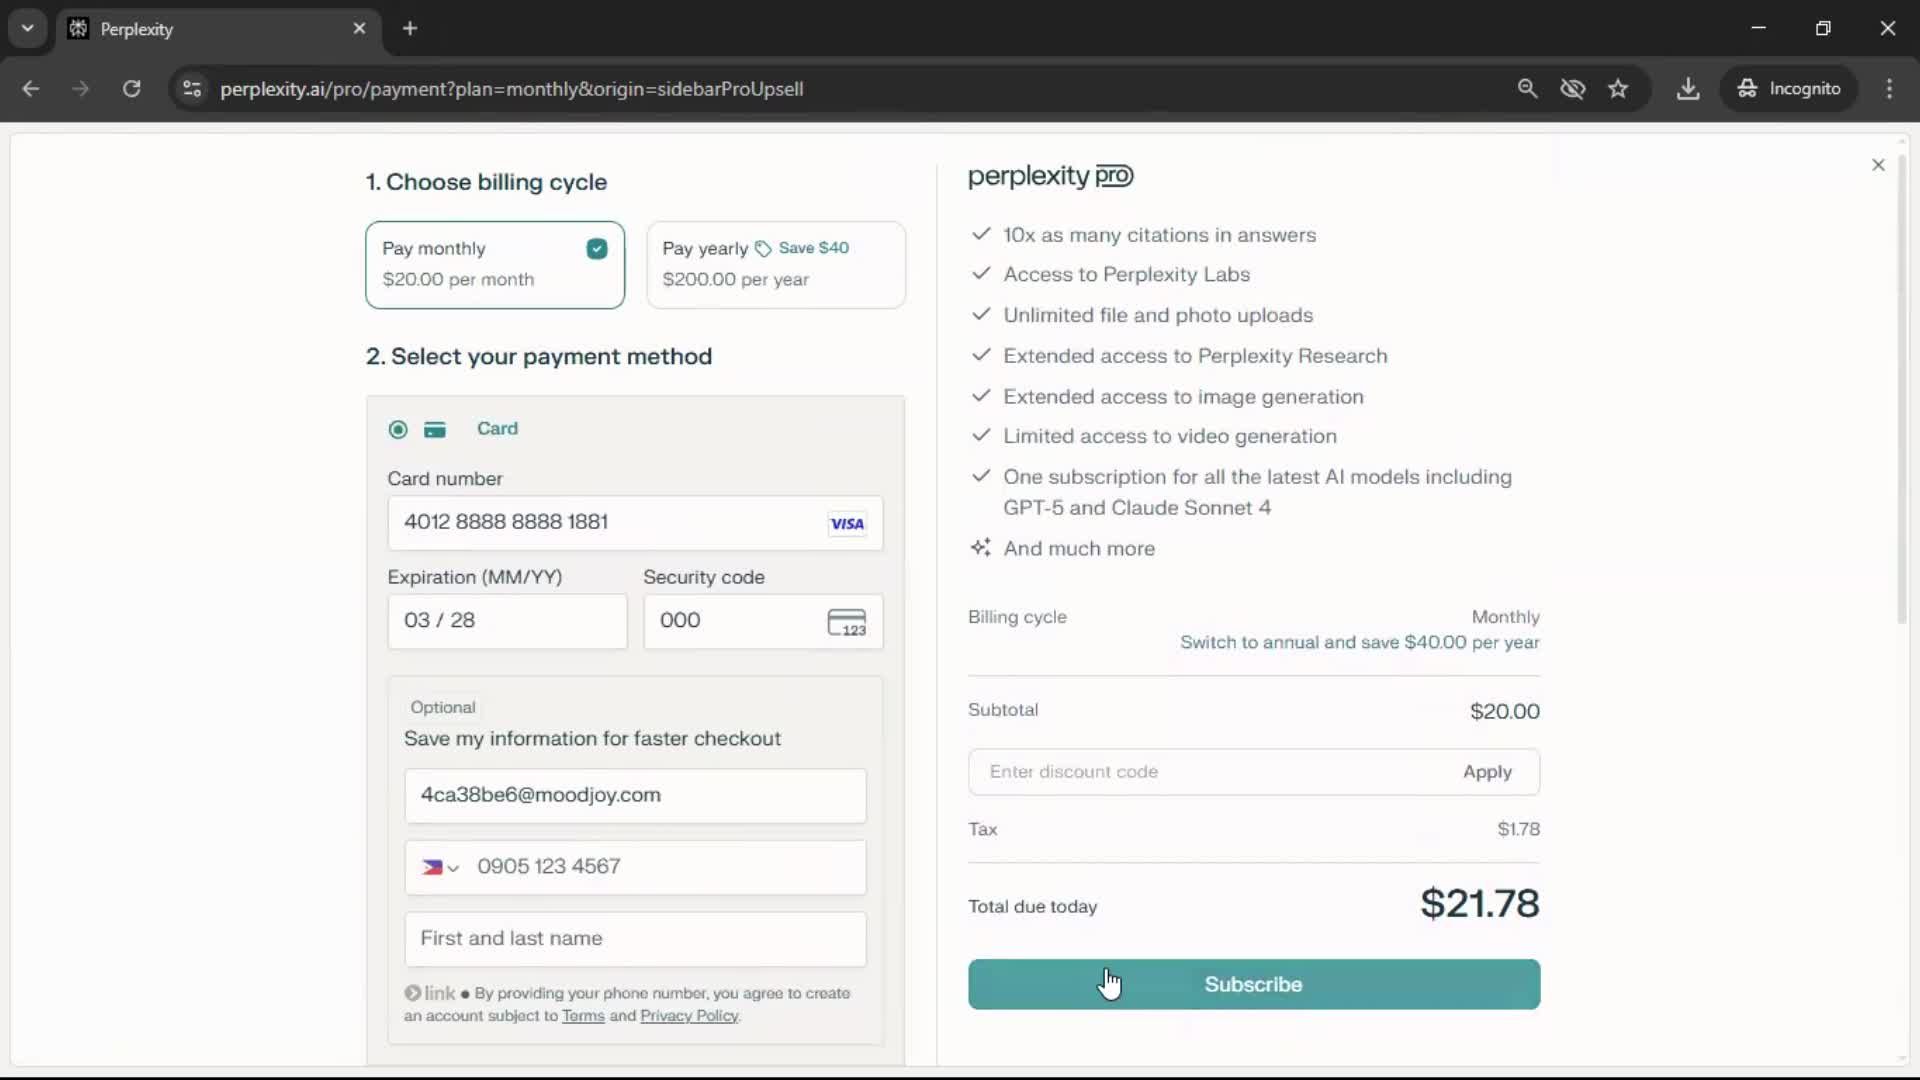
Task: Open the site information icon in address bar
Action: (192, 89)
